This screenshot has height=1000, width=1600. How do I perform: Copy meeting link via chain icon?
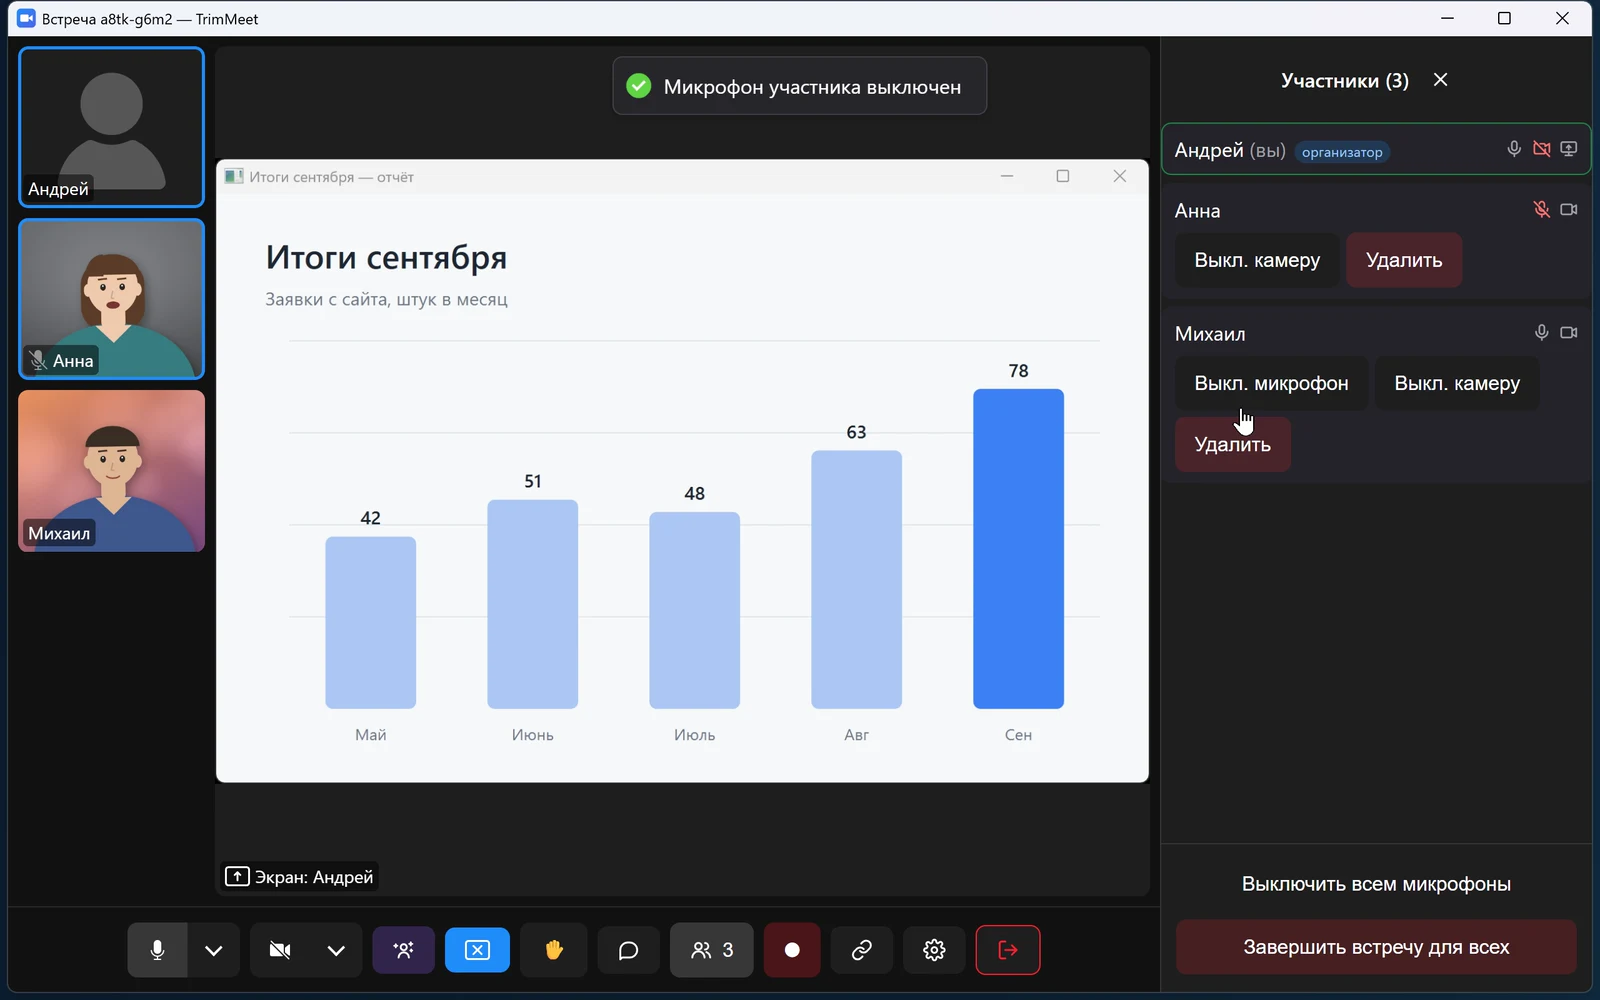click(x=861, y=950)
